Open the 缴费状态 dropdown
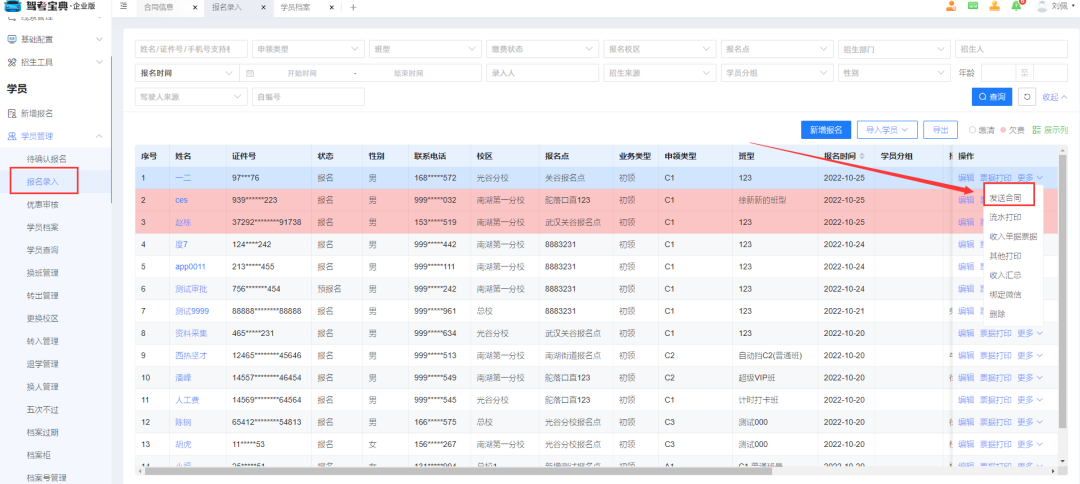Viewport: 1080px width, 484px height. coord(542,50)
